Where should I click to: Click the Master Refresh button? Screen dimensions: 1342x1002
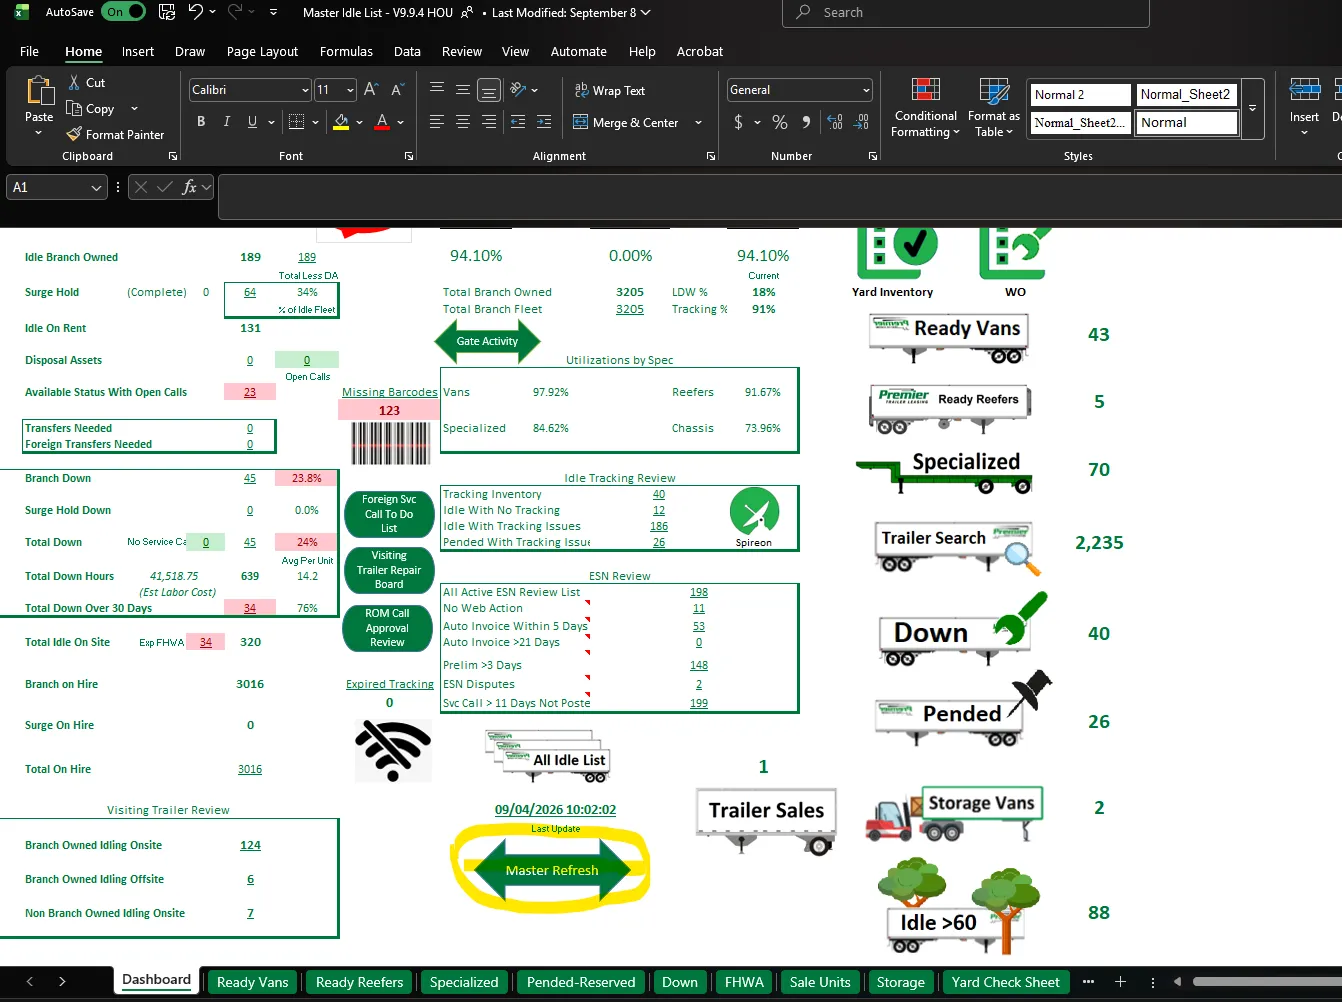point(552,870)
